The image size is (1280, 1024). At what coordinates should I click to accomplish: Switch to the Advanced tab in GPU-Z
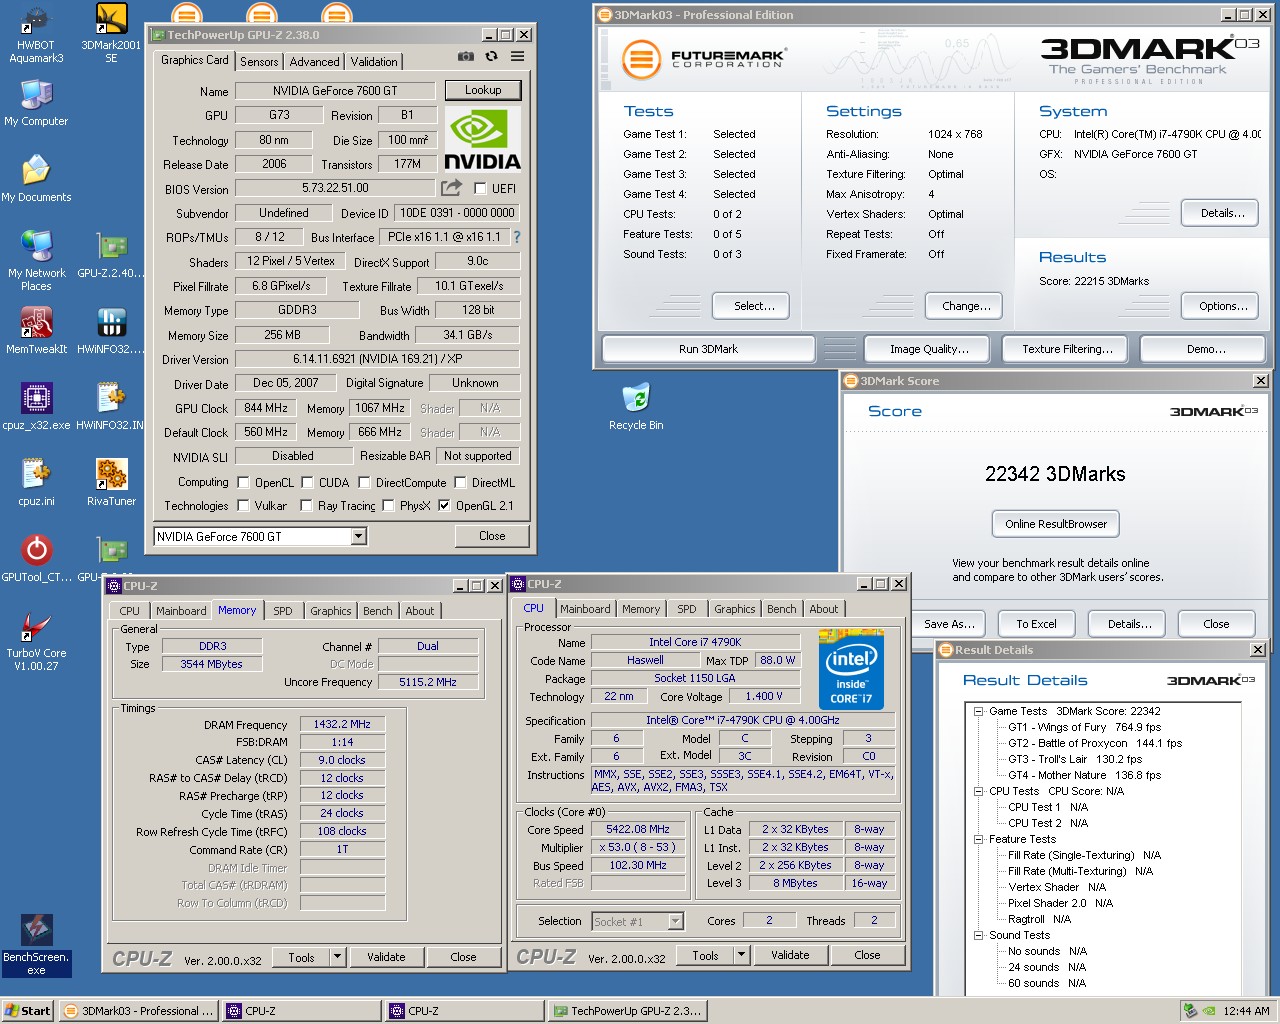coord(315,62)
